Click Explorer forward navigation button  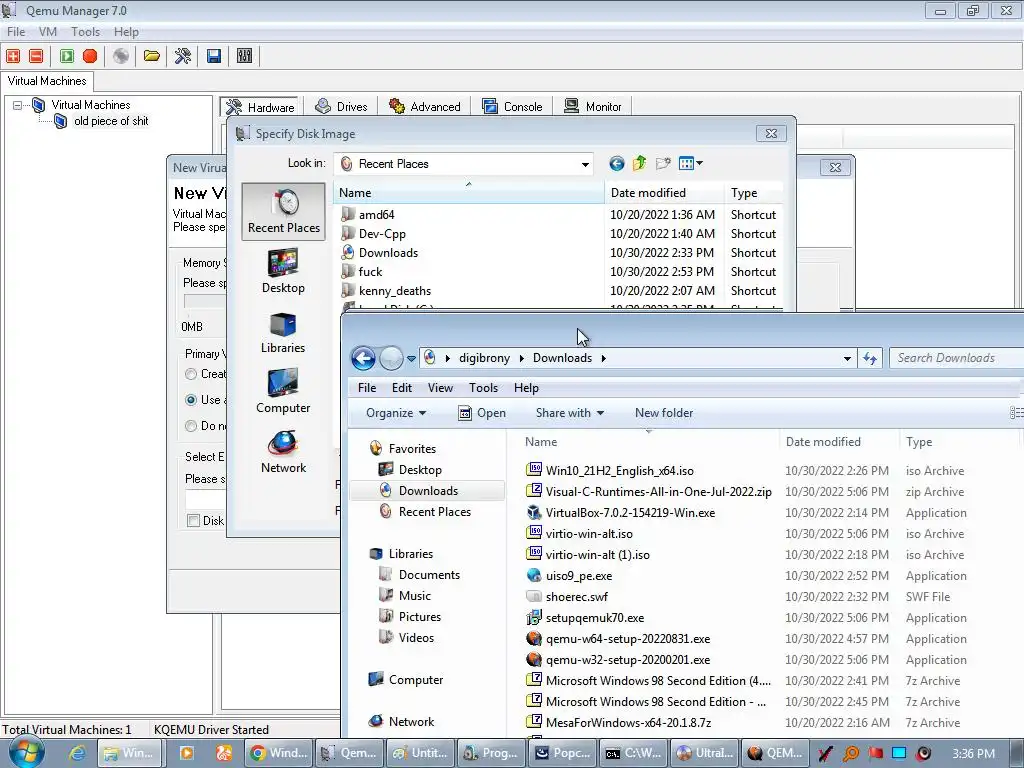pos(391,358)
